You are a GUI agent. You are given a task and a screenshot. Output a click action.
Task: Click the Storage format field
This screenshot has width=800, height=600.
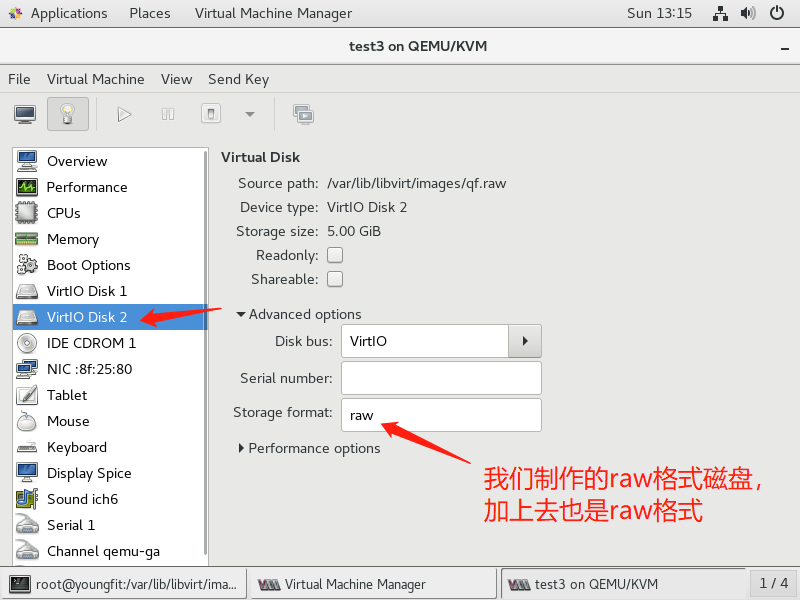441,415
